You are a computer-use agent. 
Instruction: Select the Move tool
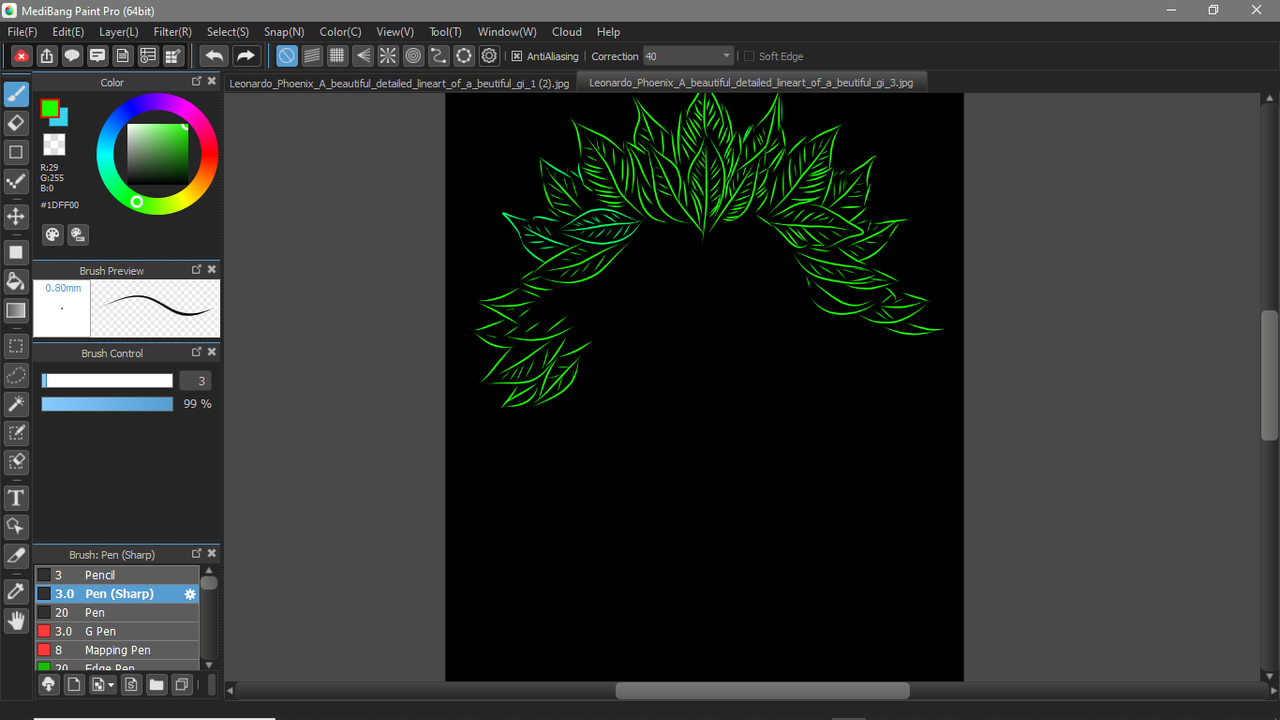point(16,216)
